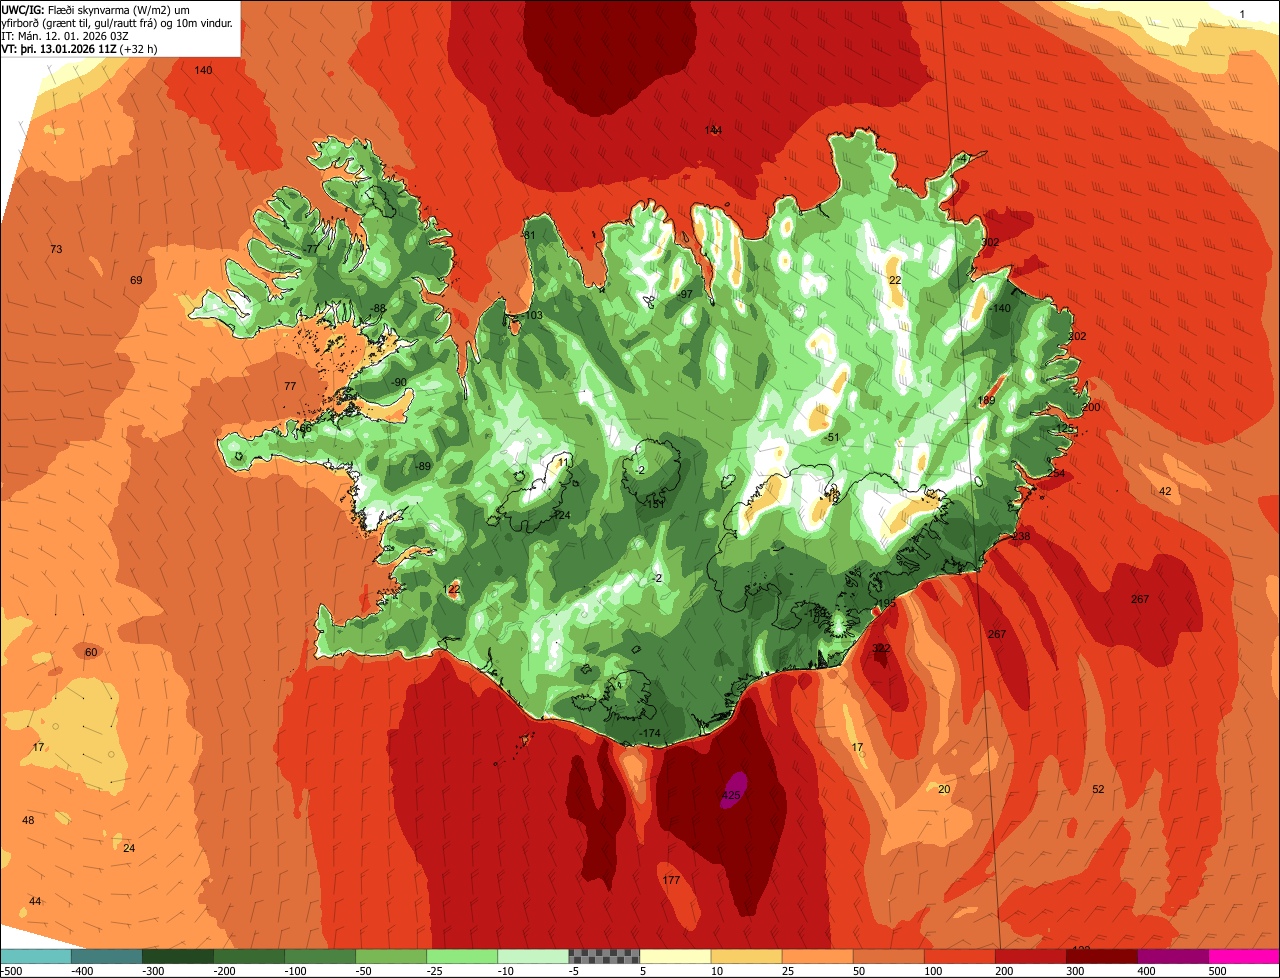Click the light green -25 to -10 swatch
1280x978 pixels.
(462, 956)
